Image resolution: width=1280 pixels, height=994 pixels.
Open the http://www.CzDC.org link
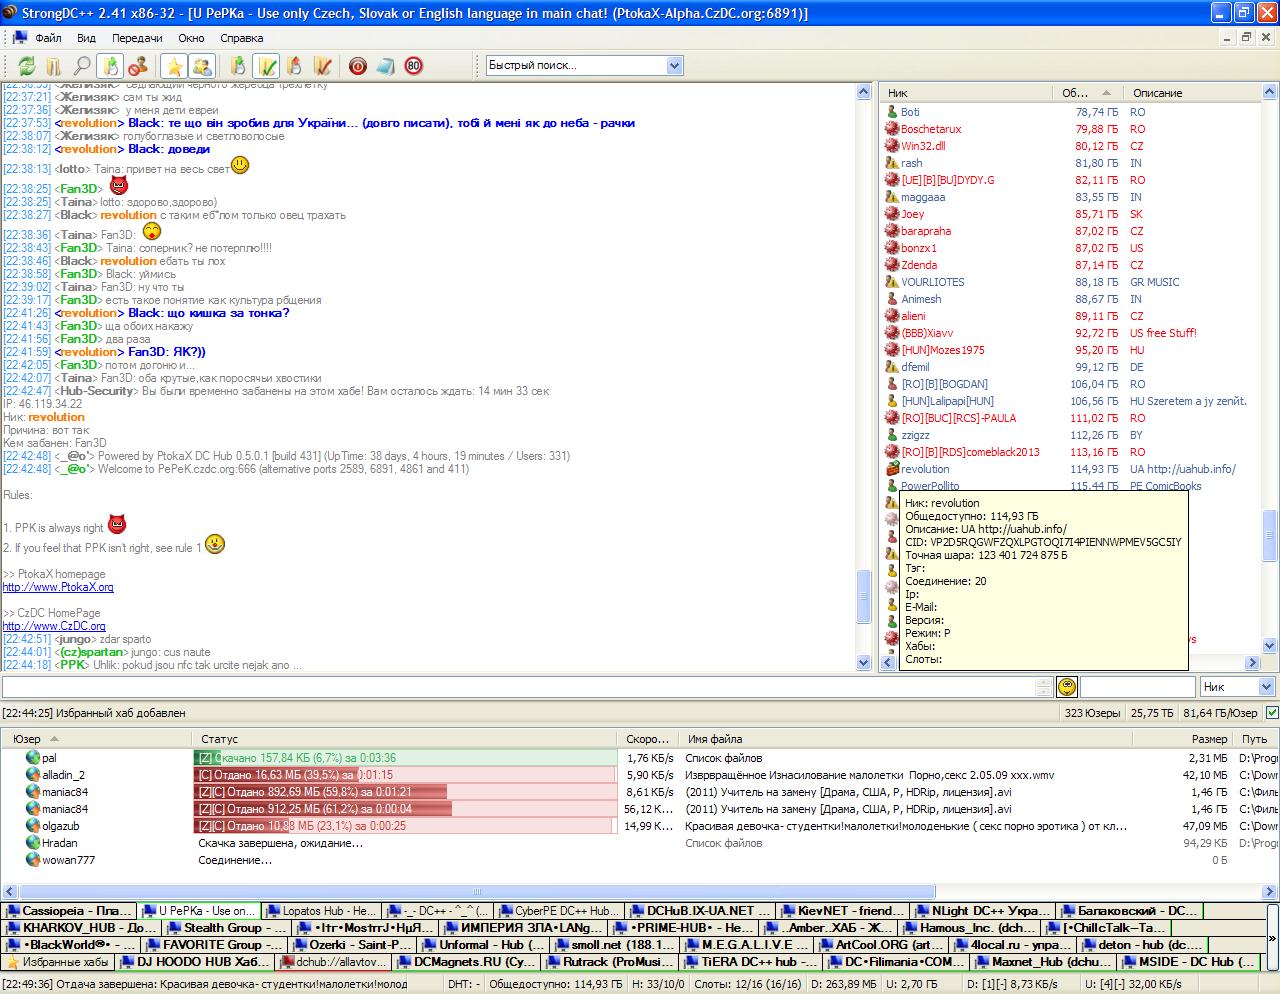click(54, 626)
